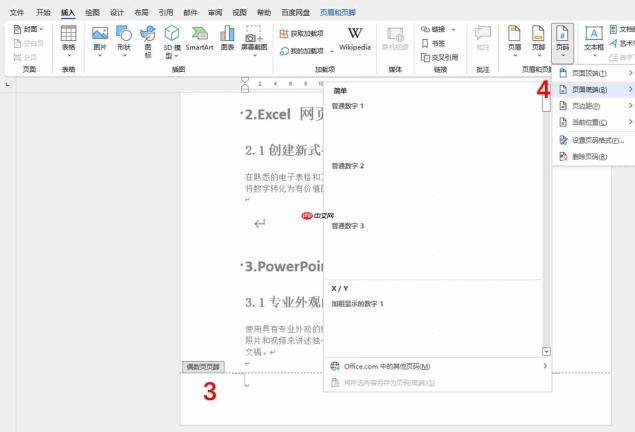This screenshot has width=635, height=432.
Task: Click the ruler indent marker
Action: tap(245, 85)
